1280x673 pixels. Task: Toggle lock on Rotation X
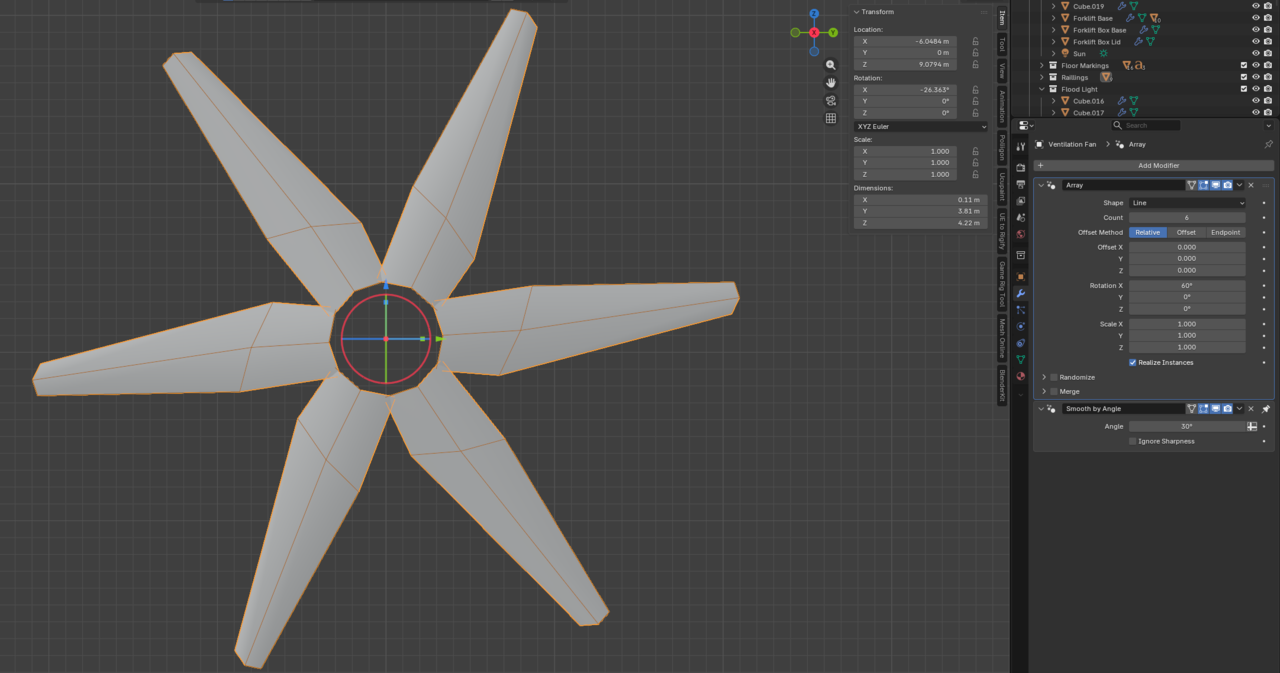pos(975,89)
